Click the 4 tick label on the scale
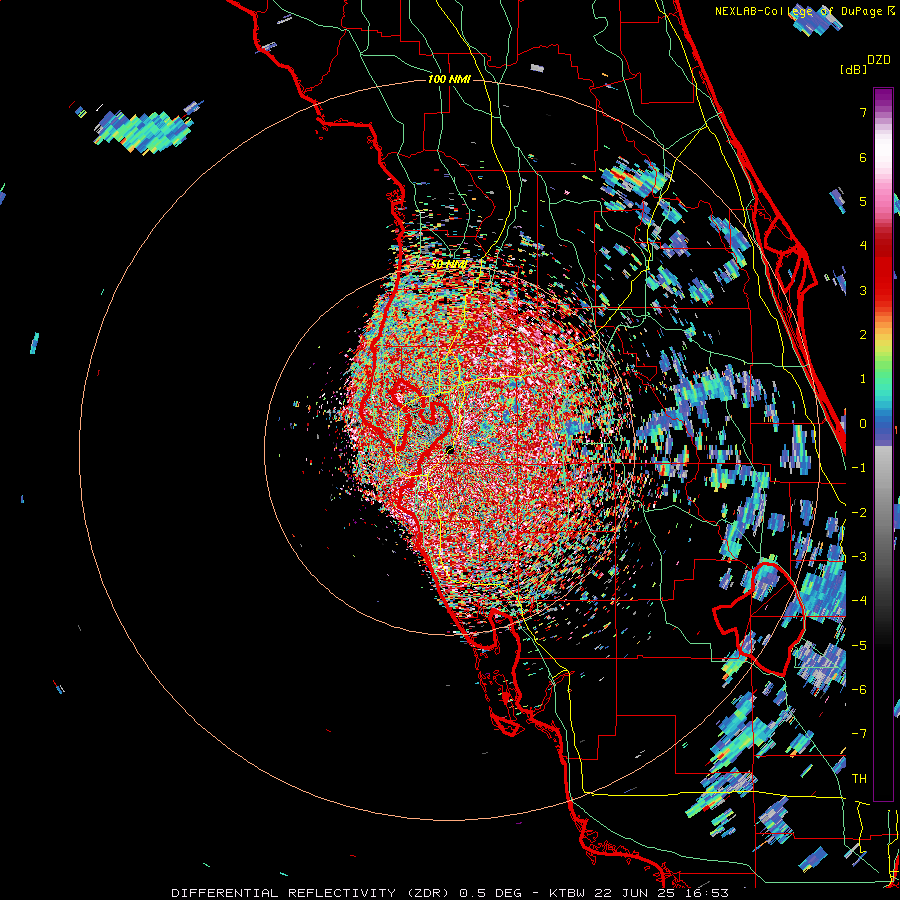The height and width of the screenshot is (900, 900). click(863, 246)
